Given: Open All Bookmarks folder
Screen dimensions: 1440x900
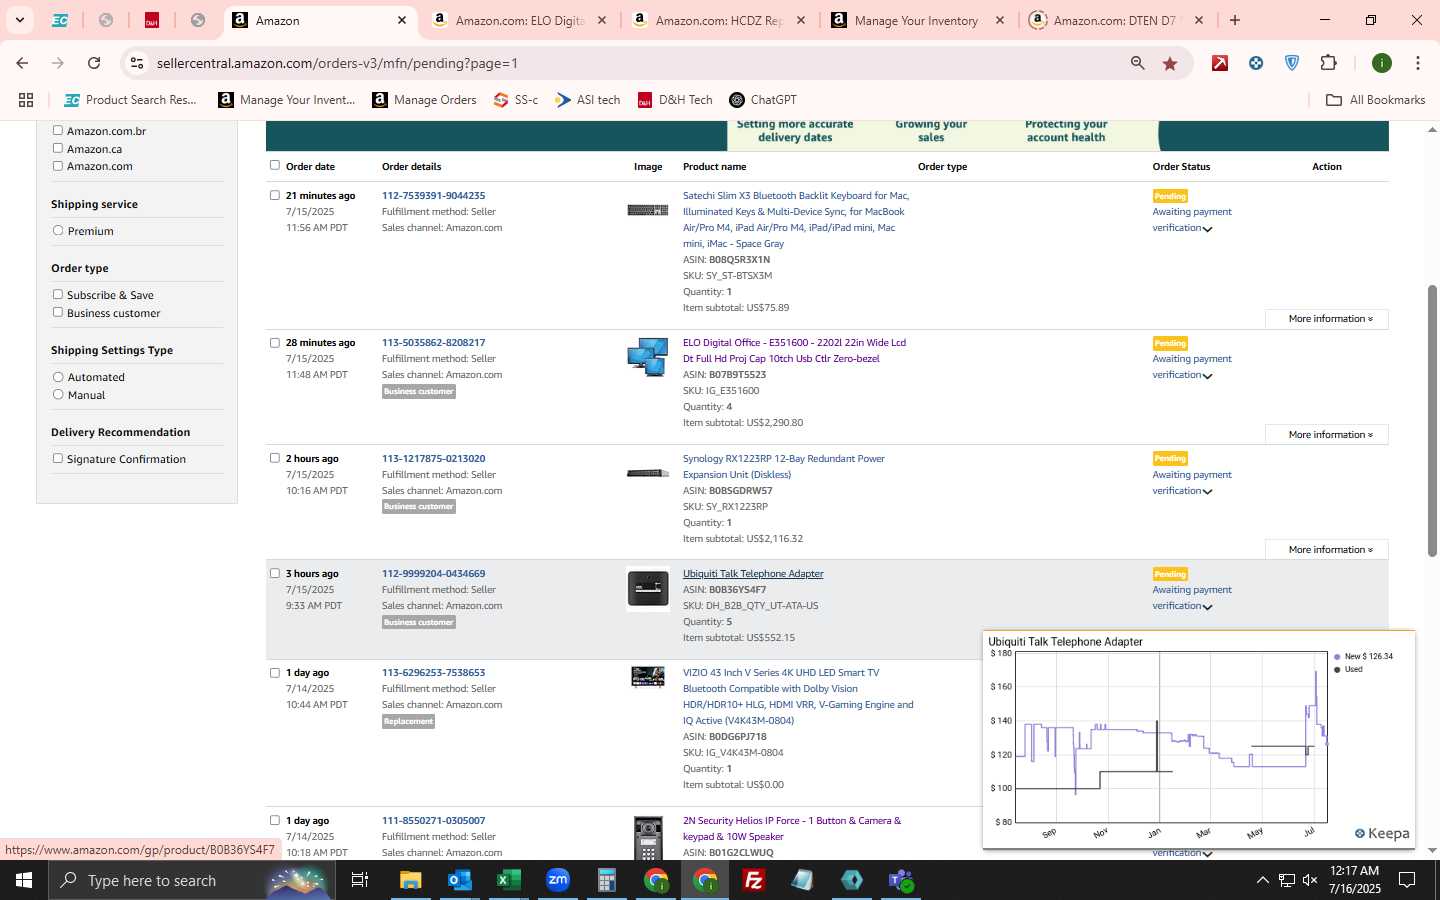Looking at the screenshot, I should (x=1375, y=100).
